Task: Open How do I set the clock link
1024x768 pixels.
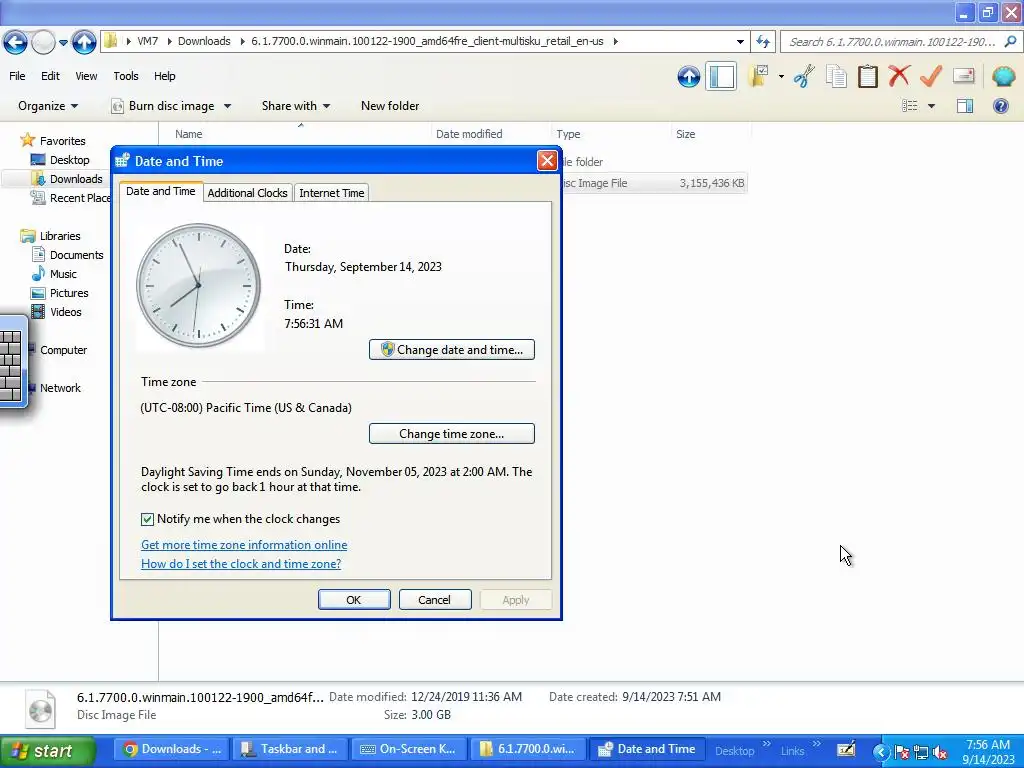Action: [x=241, y=564]
